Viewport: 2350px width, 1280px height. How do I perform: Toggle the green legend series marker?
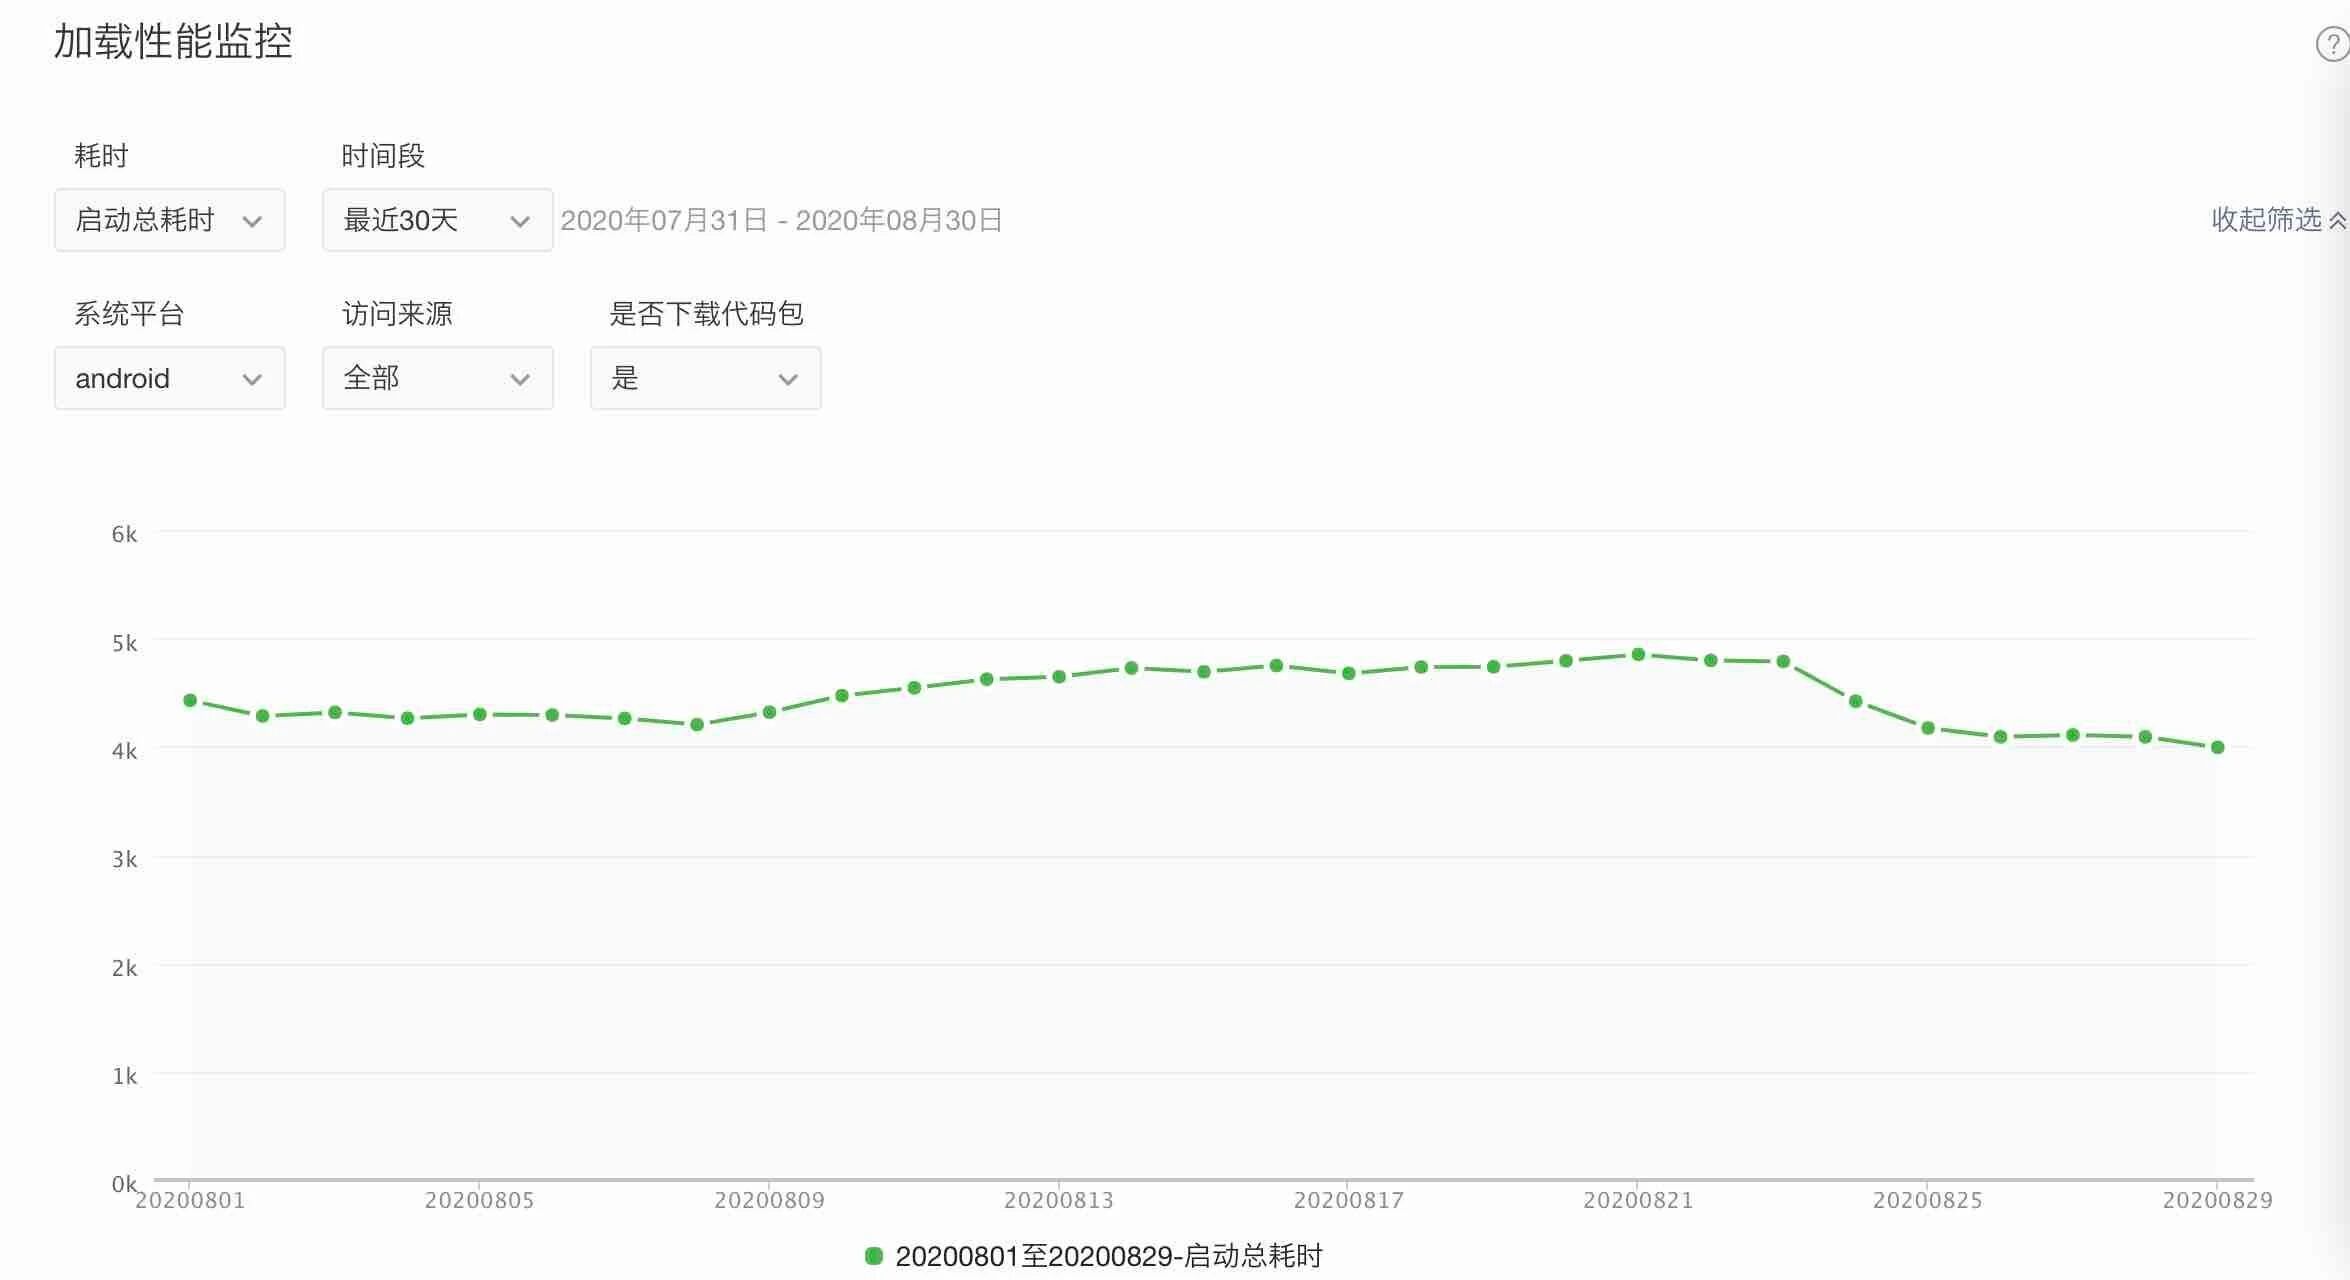[x=874, y=1256]
